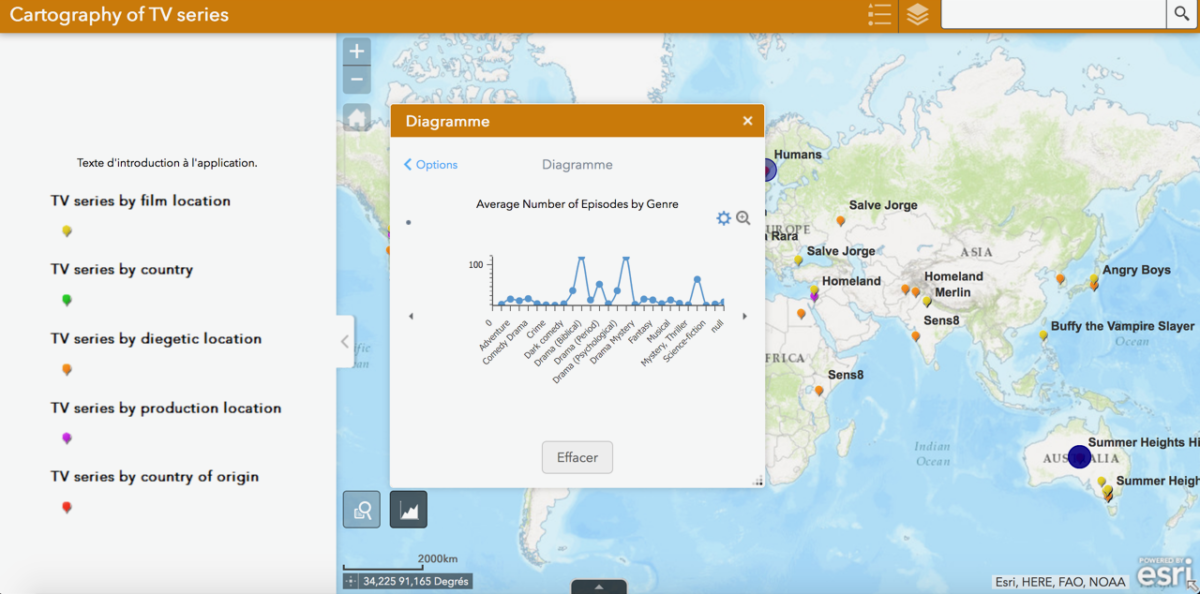1200x594 pixels.
Task: Go back to Options in Diagramme
Action: (431, 165)
